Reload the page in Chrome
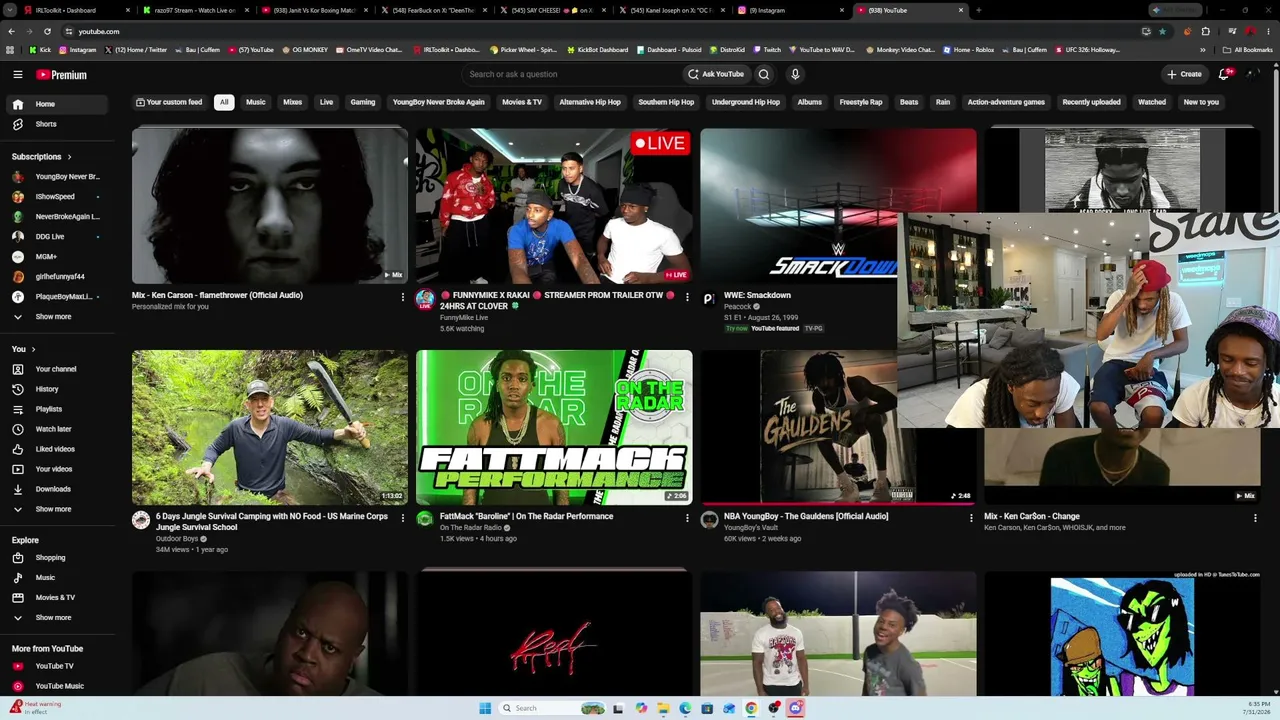Image resolution: width=1280 pixels, height=720 pixels. pos(47,31)
